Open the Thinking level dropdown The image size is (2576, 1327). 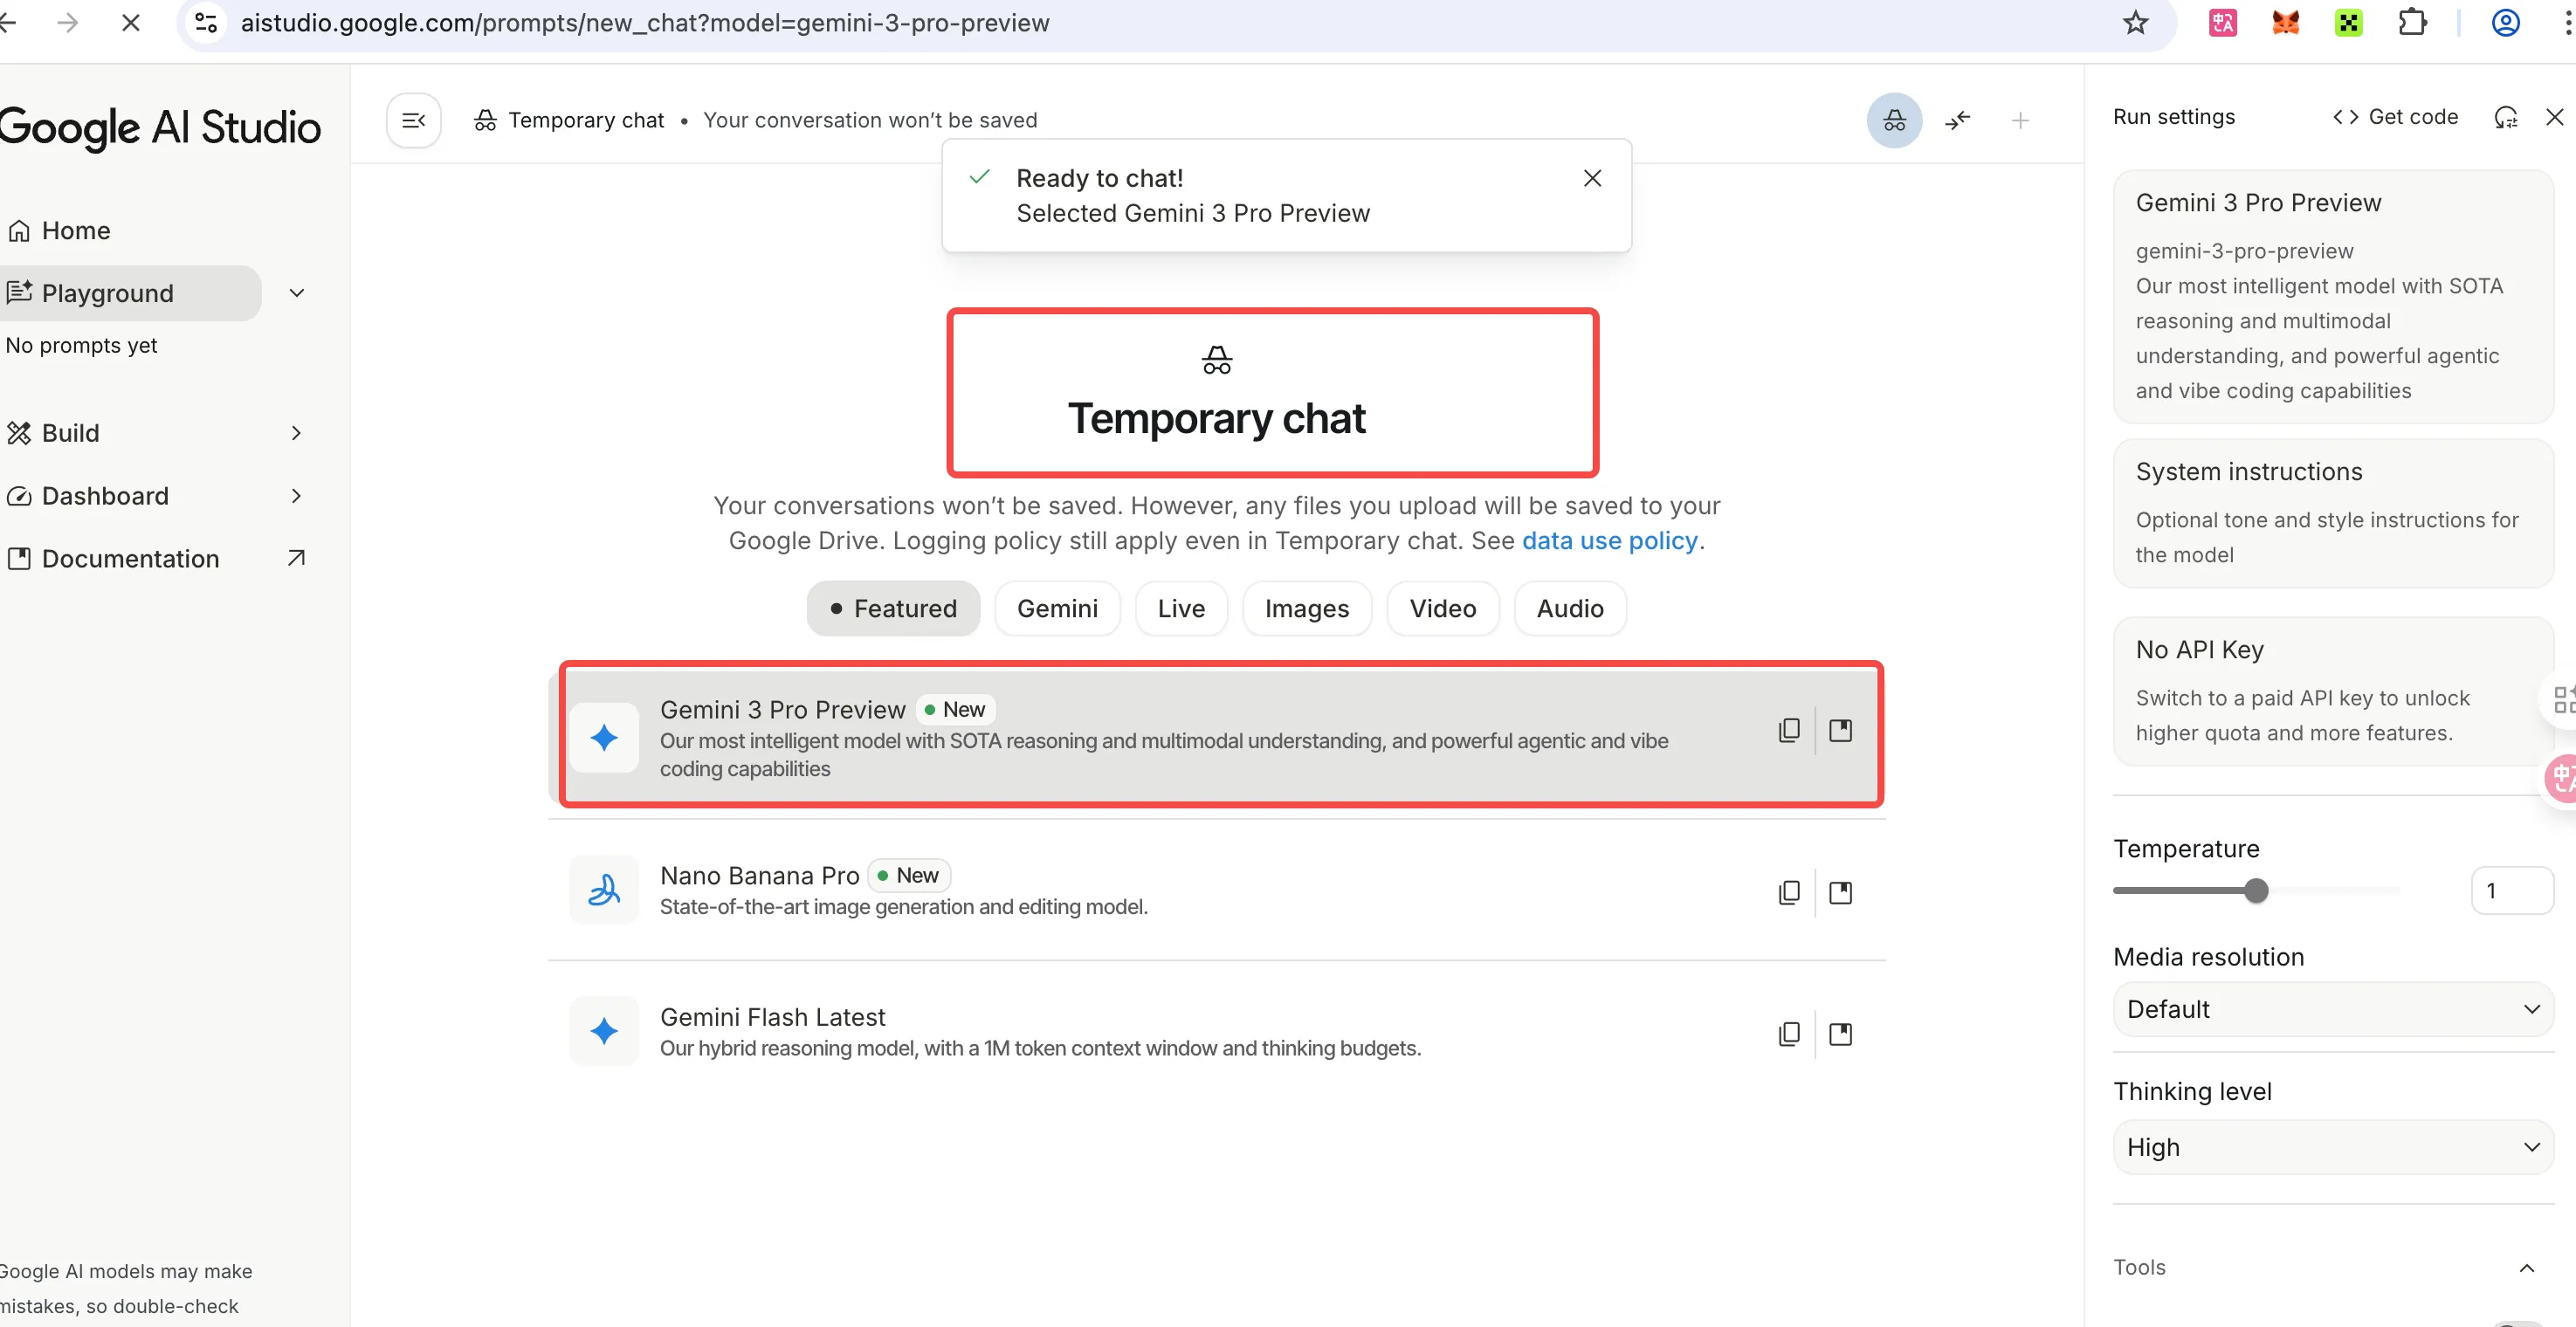[2332, 1146]
